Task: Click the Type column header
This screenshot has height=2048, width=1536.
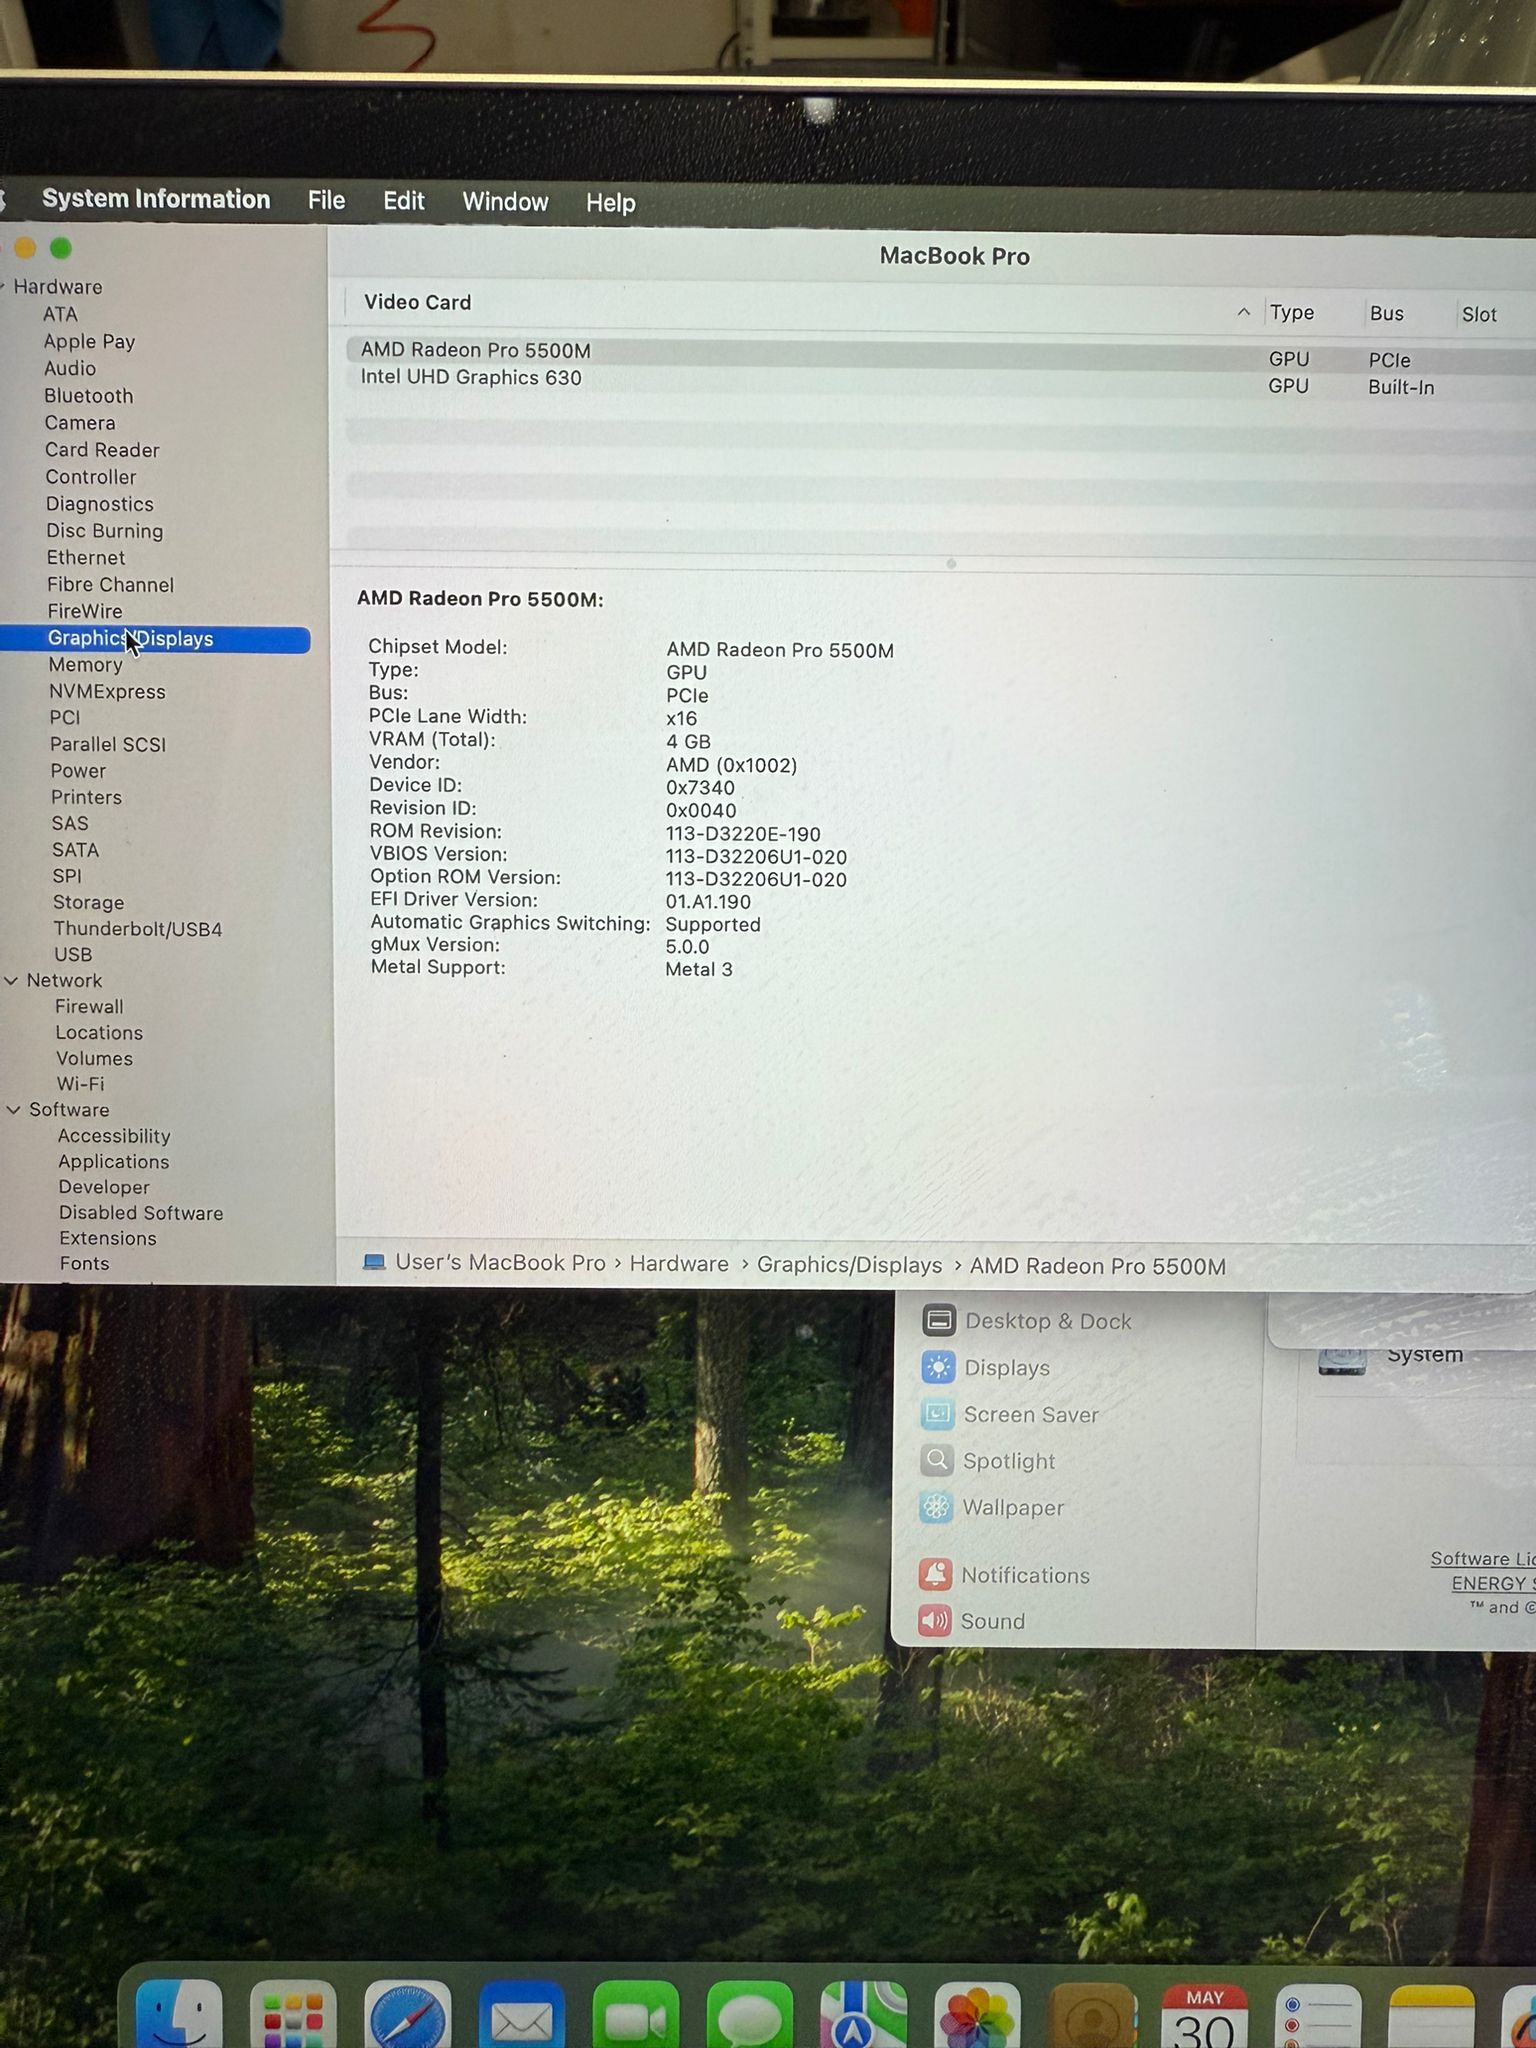Action: pos(1292,312)
